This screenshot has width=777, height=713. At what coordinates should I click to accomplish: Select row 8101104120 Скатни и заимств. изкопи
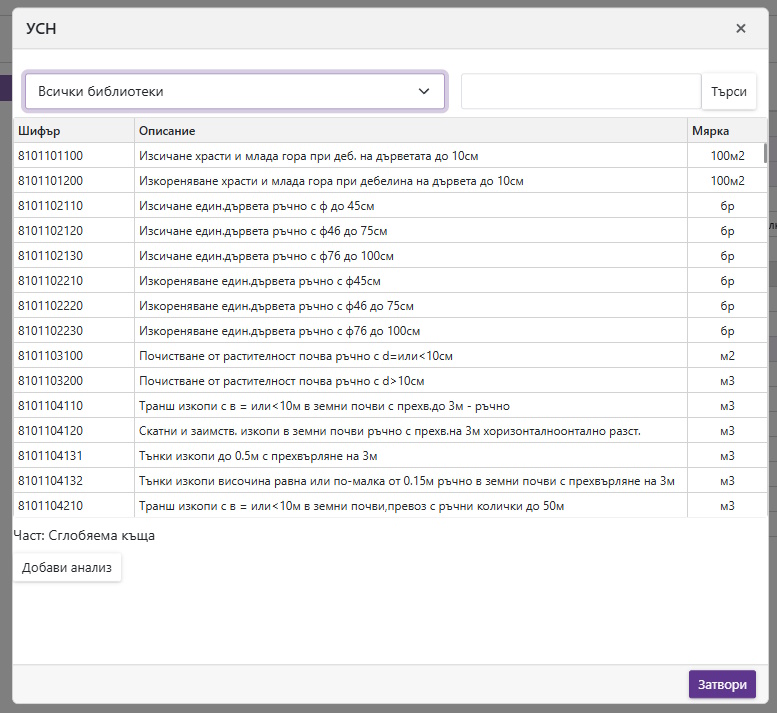(388, 431)
